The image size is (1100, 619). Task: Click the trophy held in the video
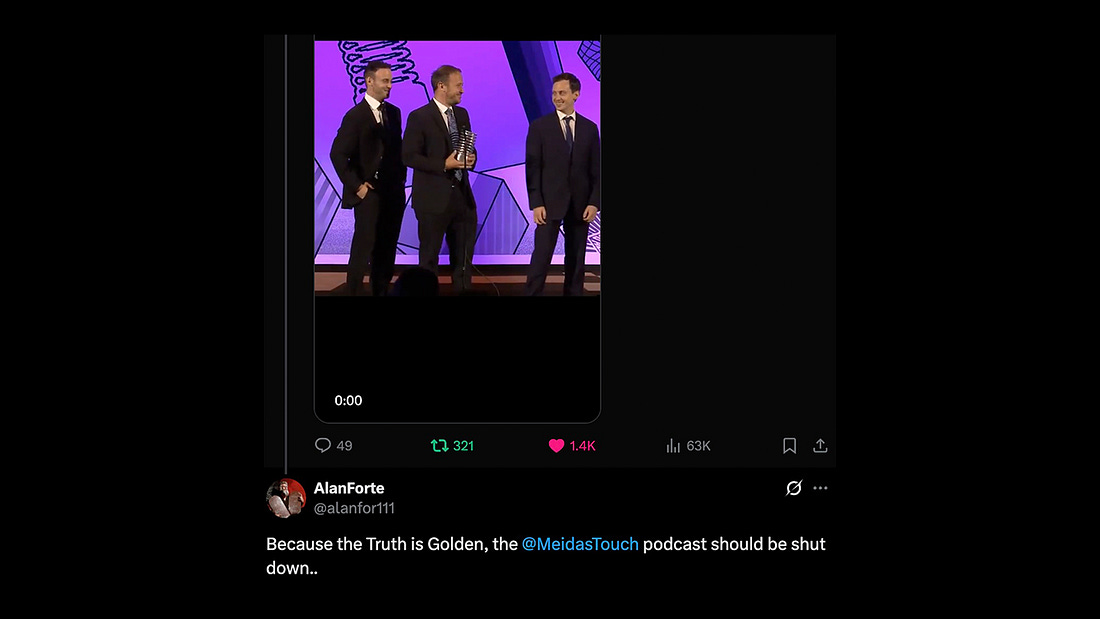click(465, 145)
